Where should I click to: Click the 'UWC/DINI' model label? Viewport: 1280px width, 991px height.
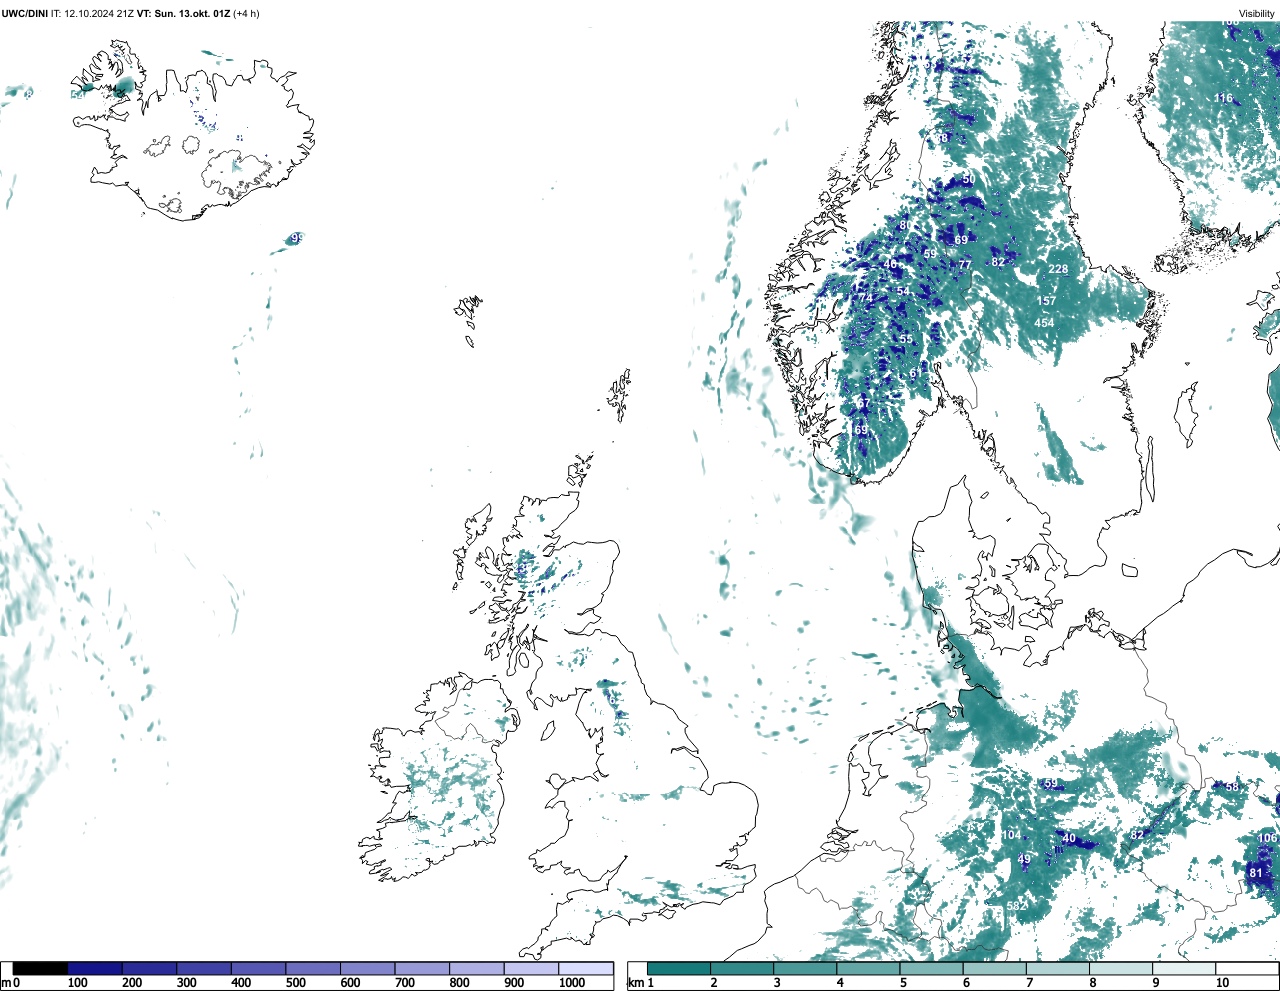pos(24,14)
